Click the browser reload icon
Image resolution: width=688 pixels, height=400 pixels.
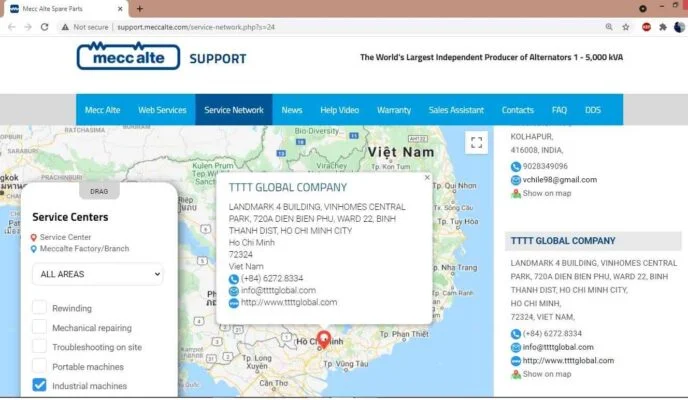coord(45,27)
